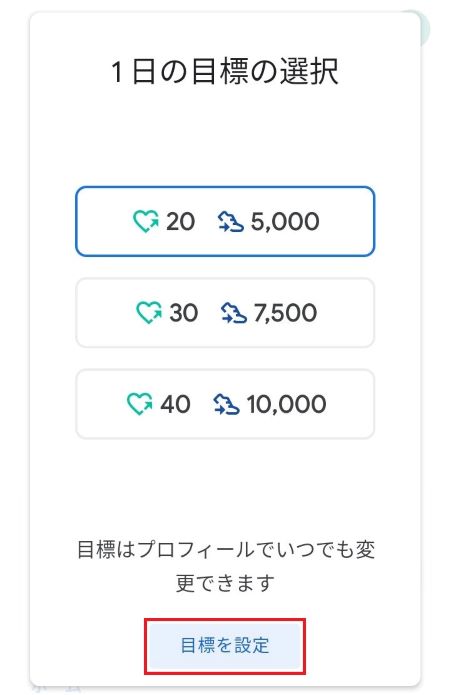Image resolution: width=450 pixels, height=695 pixels.
Task: Click the 目標はプロフィールでいつでも変 note line
Action: [226, 550]
